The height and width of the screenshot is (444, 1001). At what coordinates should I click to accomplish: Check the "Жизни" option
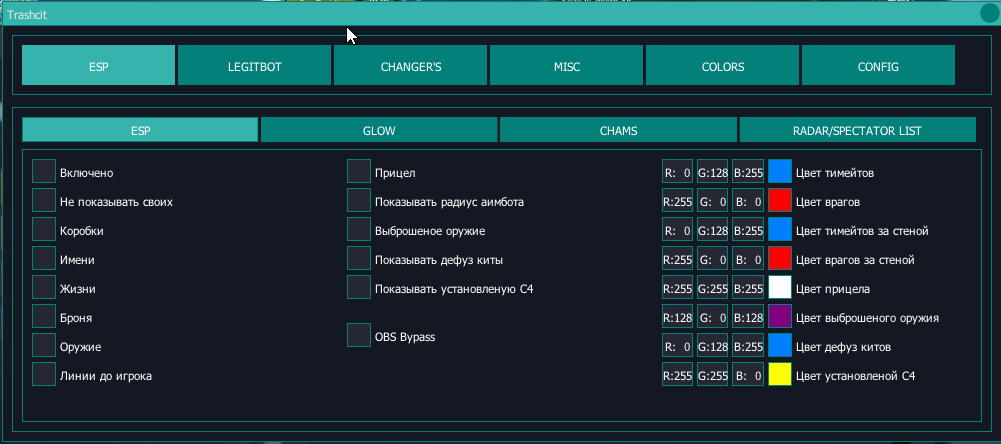[44, 288]
